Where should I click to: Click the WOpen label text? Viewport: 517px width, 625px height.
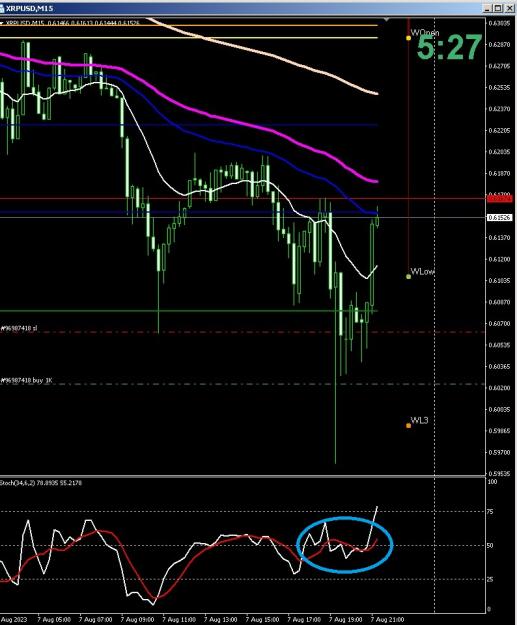point(425,33)
